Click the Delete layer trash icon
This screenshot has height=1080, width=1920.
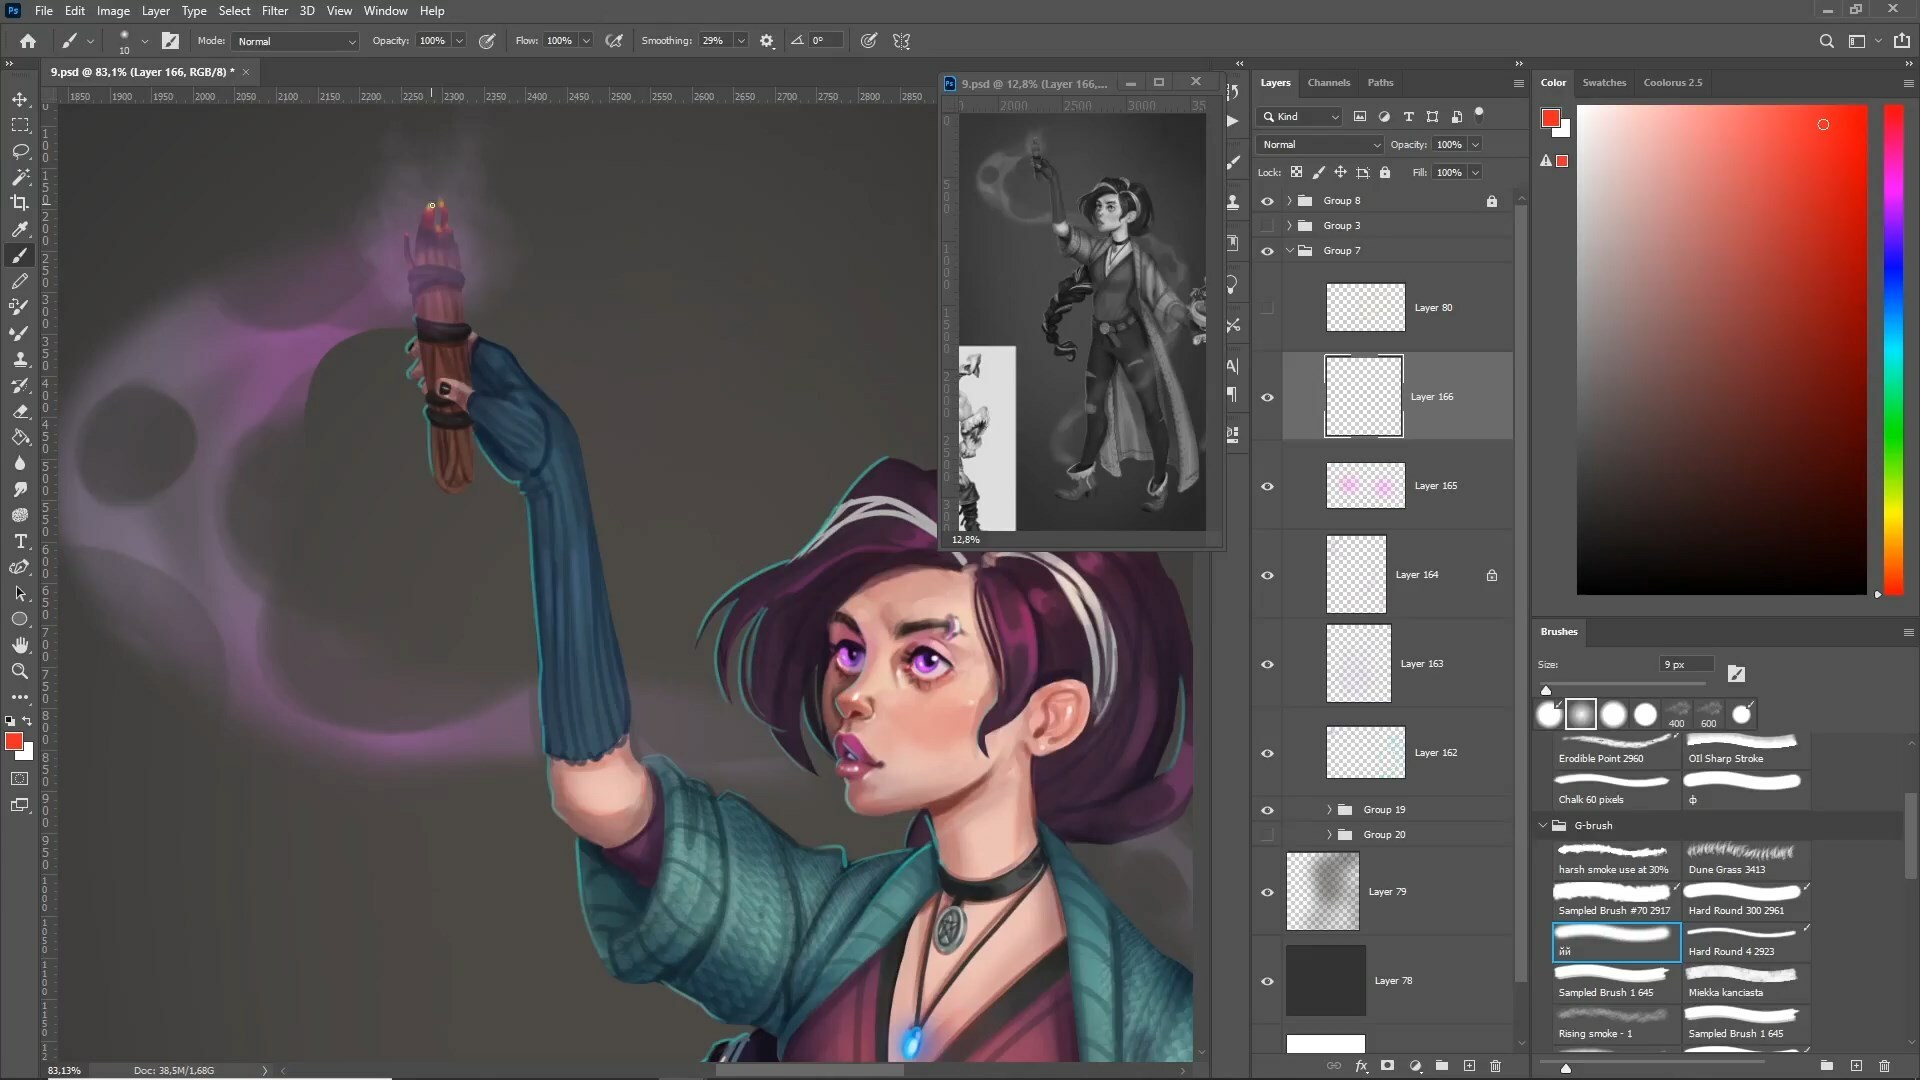(x=1496, y=1066)
